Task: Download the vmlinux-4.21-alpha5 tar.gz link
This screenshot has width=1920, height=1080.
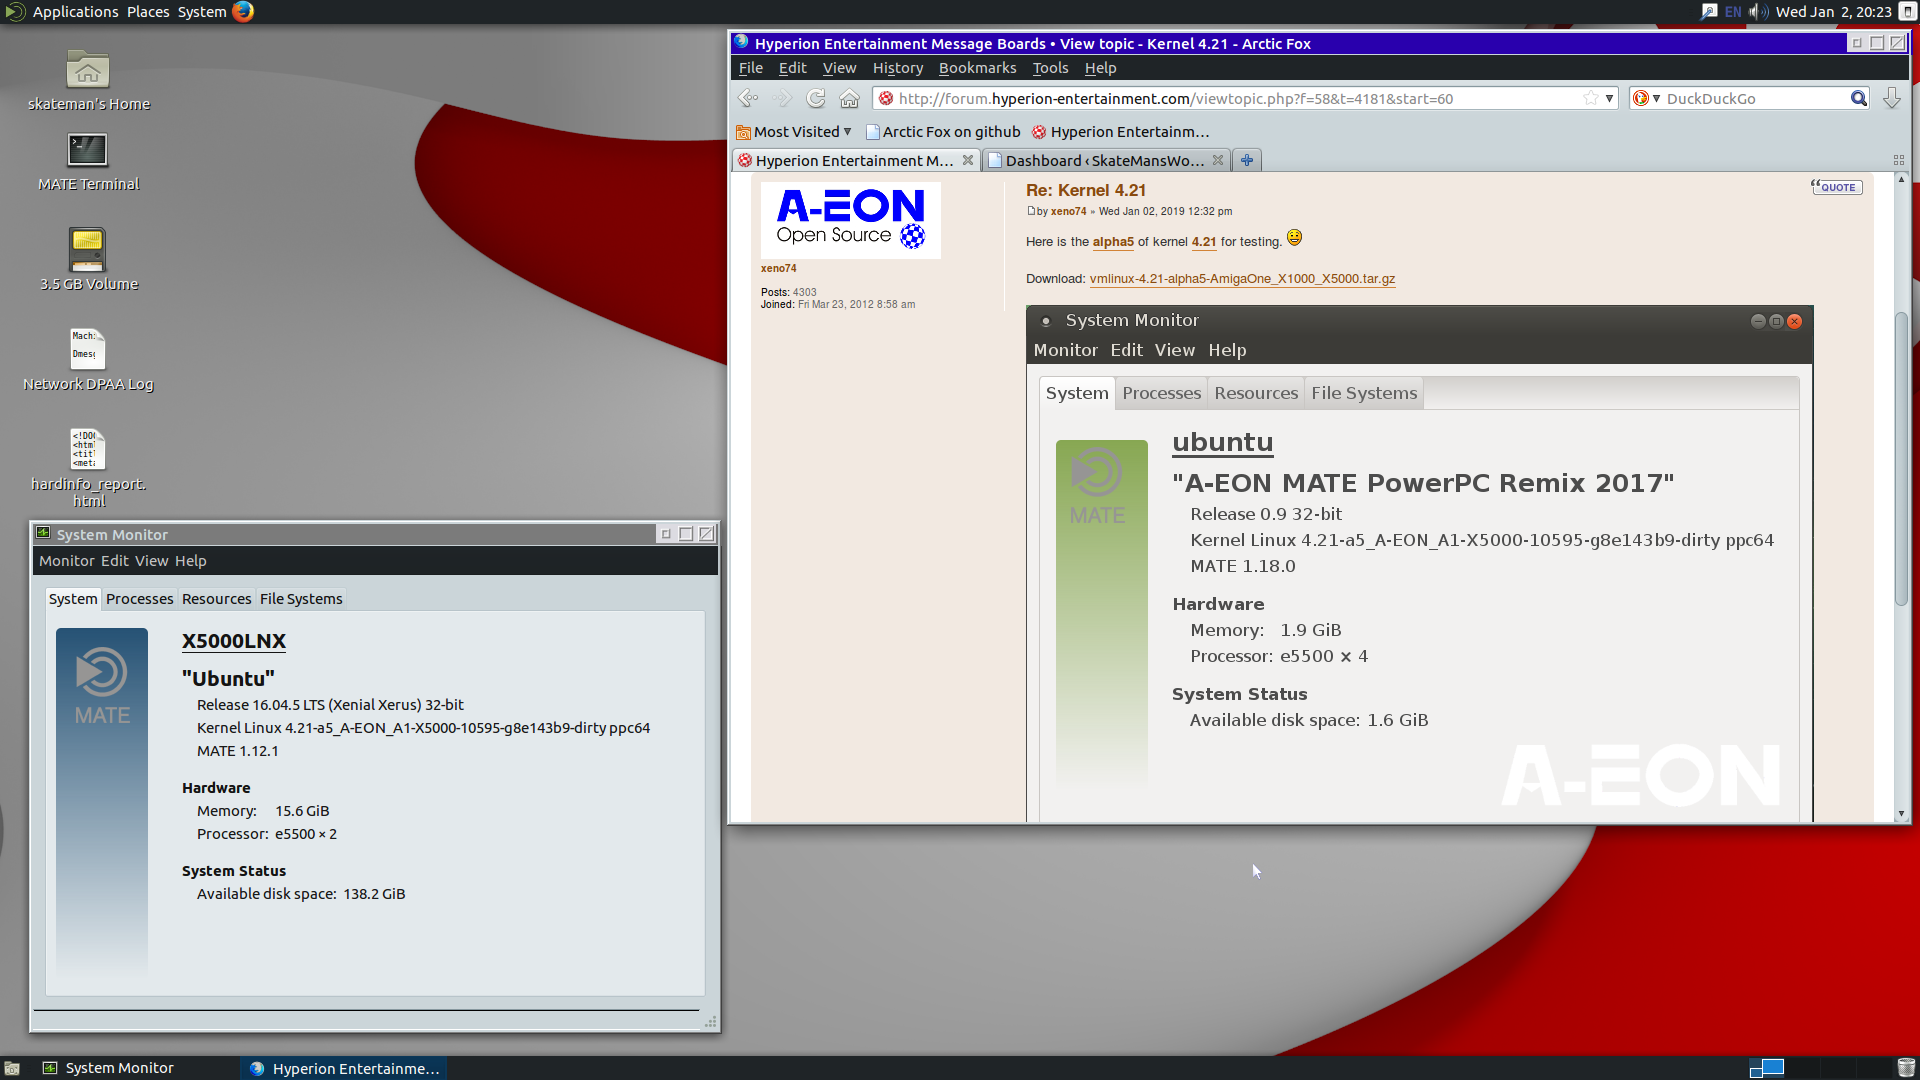Action: point(1242,279)
